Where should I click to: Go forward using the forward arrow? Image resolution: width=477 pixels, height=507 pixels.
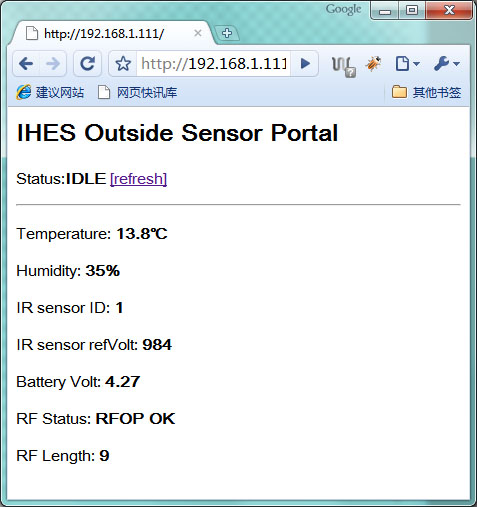coord(53,63)
